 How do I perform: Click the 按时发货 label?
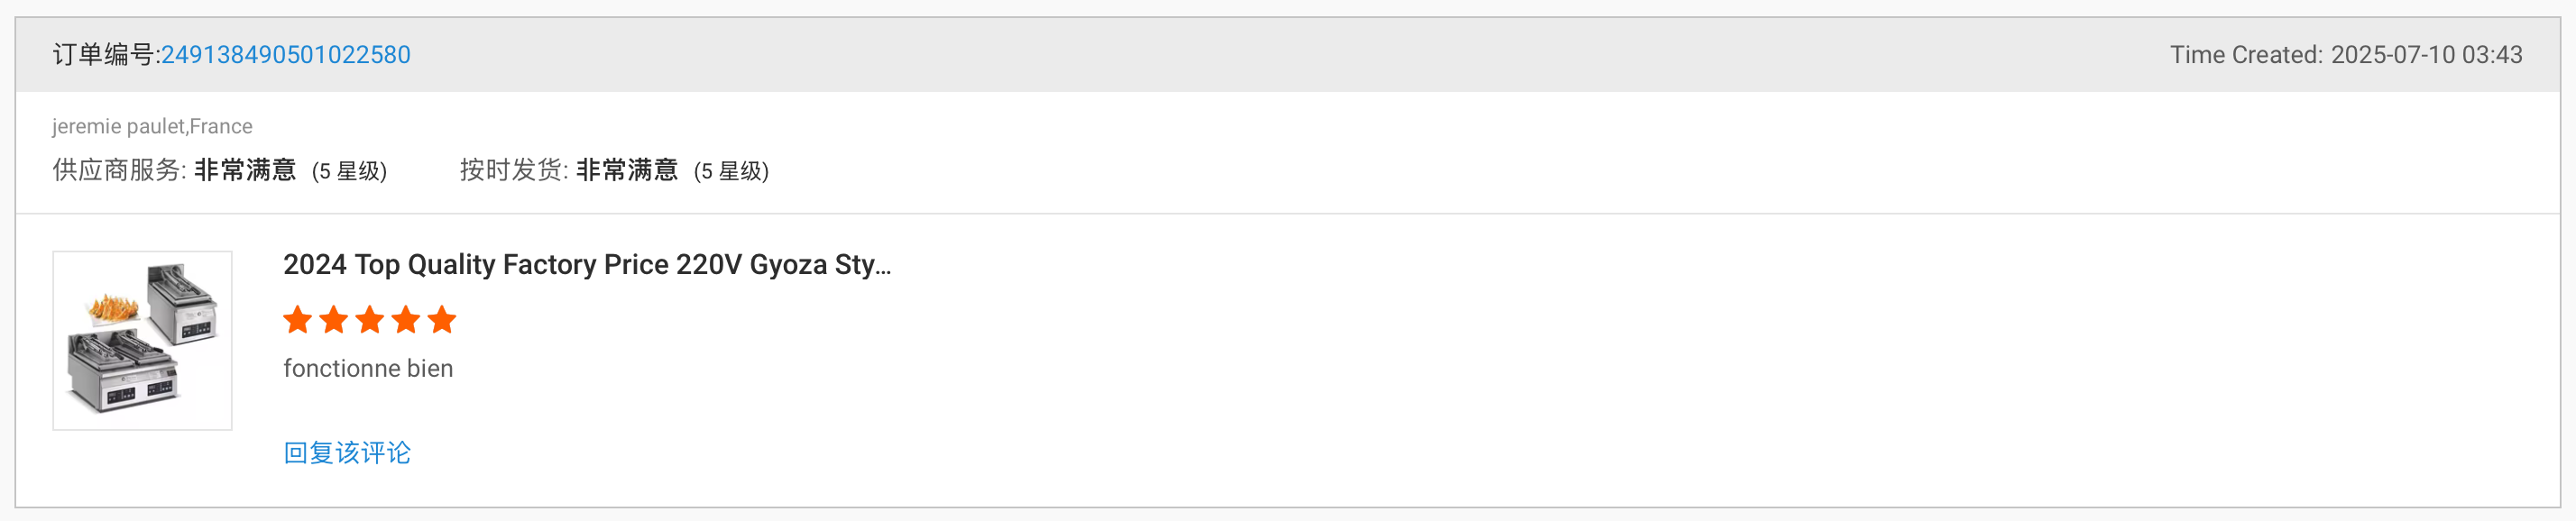[513, 171]
